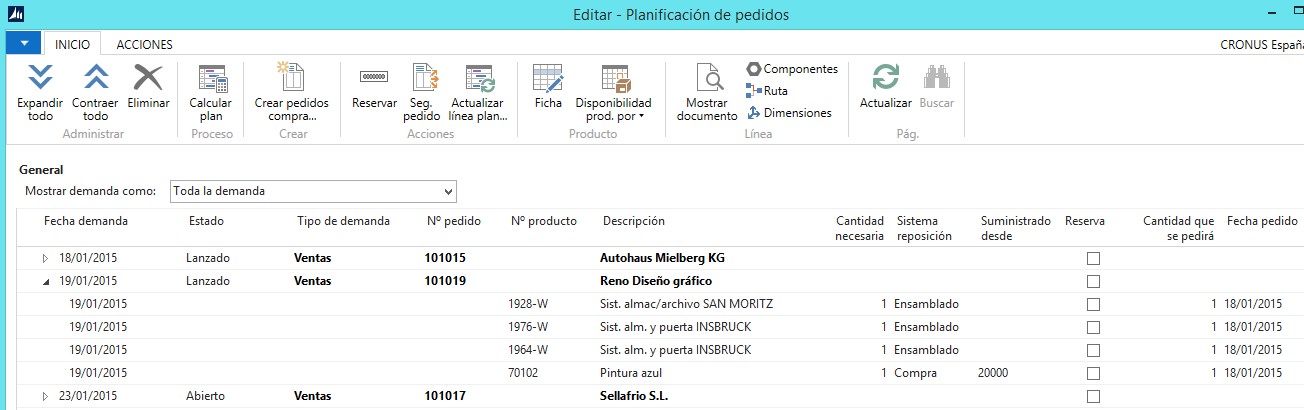Open Ruta in Línea group
The height and width of the screenshot is (410, 1304).
[767, 91]
